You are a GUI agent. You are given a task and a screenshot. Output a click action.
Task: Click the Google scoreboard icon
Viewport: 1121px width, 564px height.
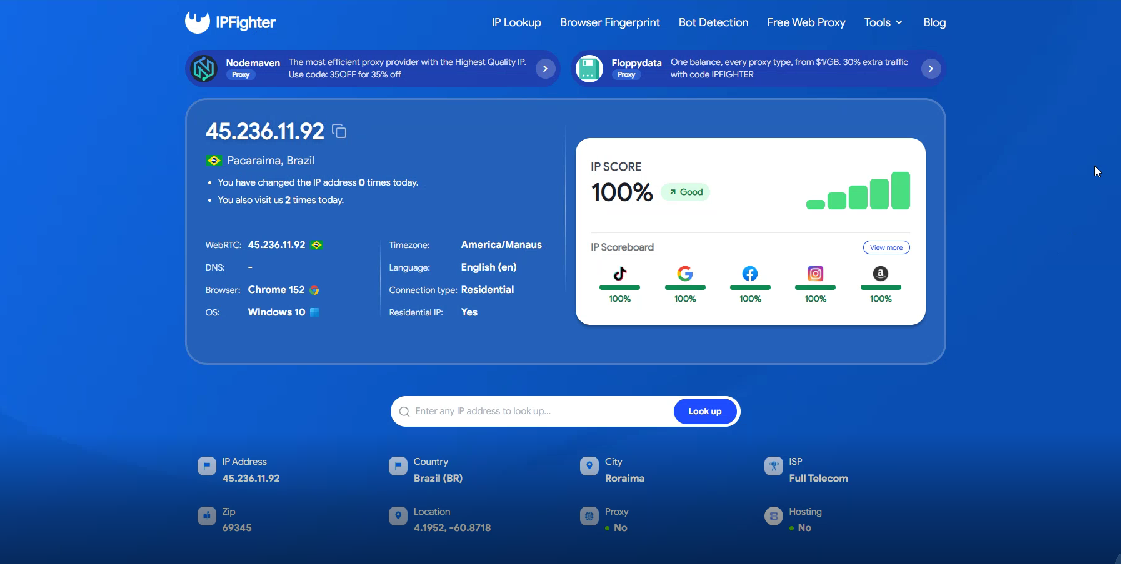685,273
